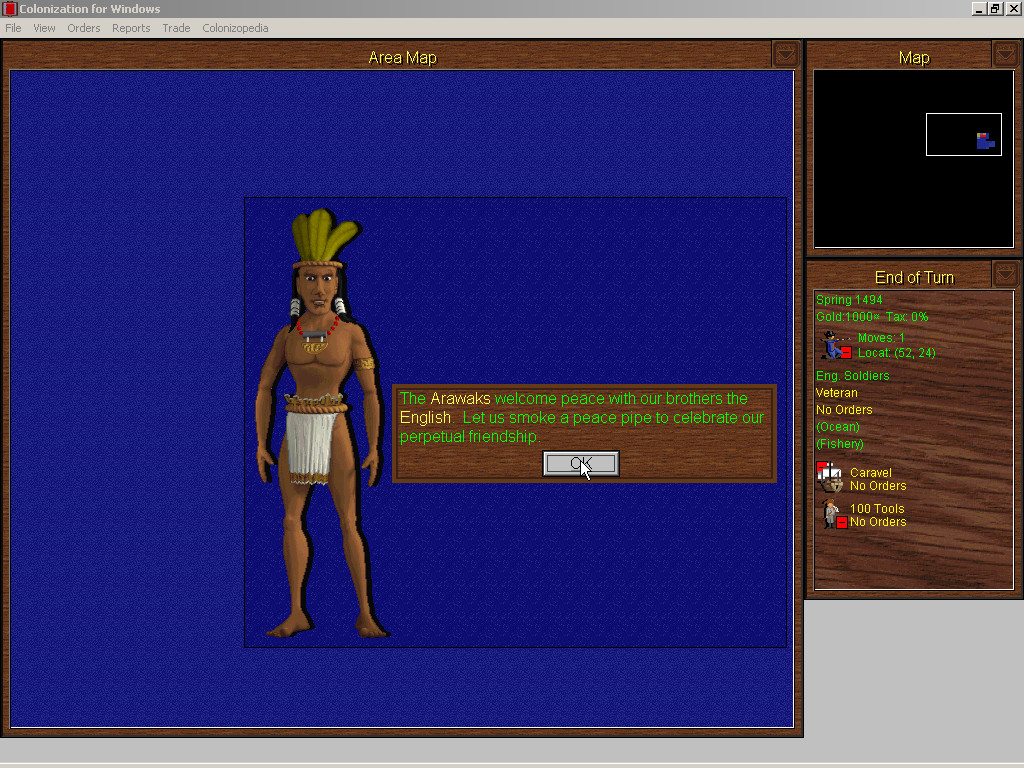Click the 'Map' panel title
Image resolution: width=1024 pixels, height=768 pixels.
914,57
